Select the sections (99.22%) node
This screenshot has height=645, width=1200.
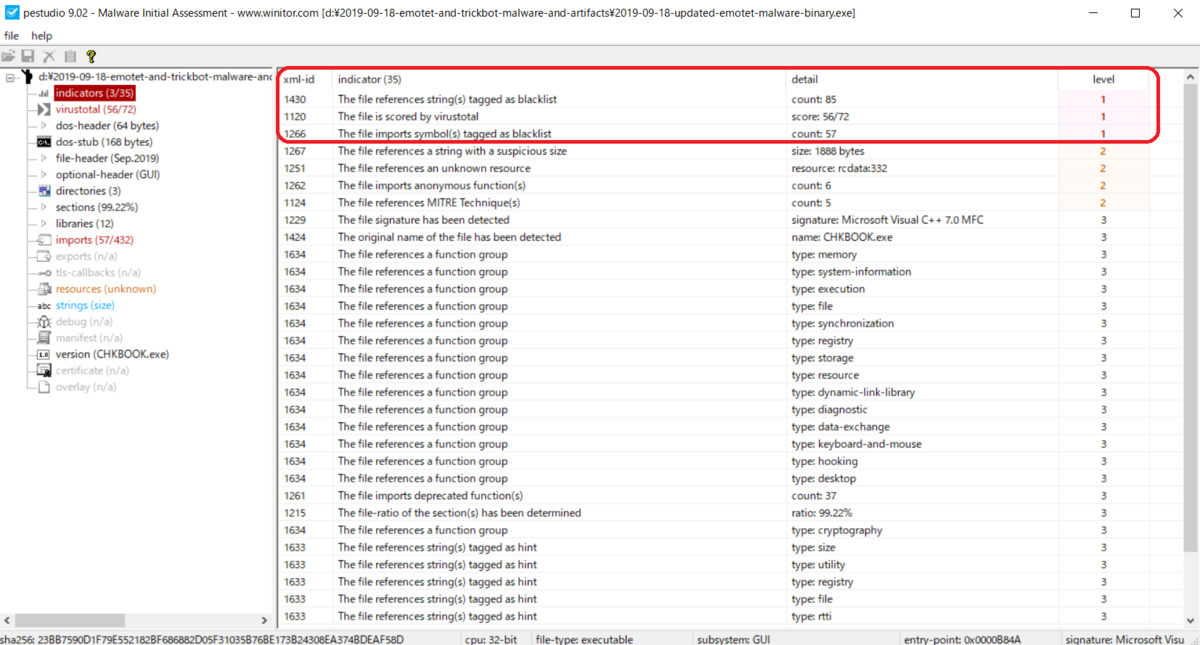tap(97, 207)
